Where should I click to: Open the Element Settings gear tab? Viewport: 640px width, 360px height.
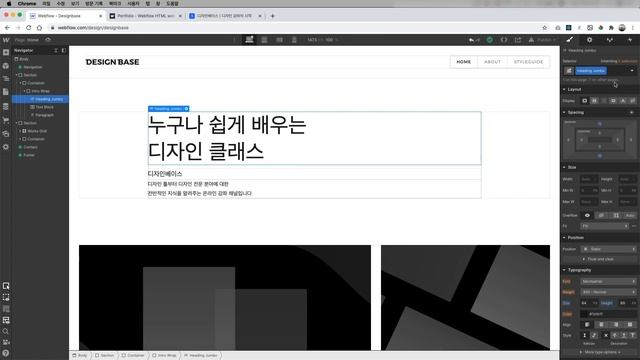(x=589, y=40)
